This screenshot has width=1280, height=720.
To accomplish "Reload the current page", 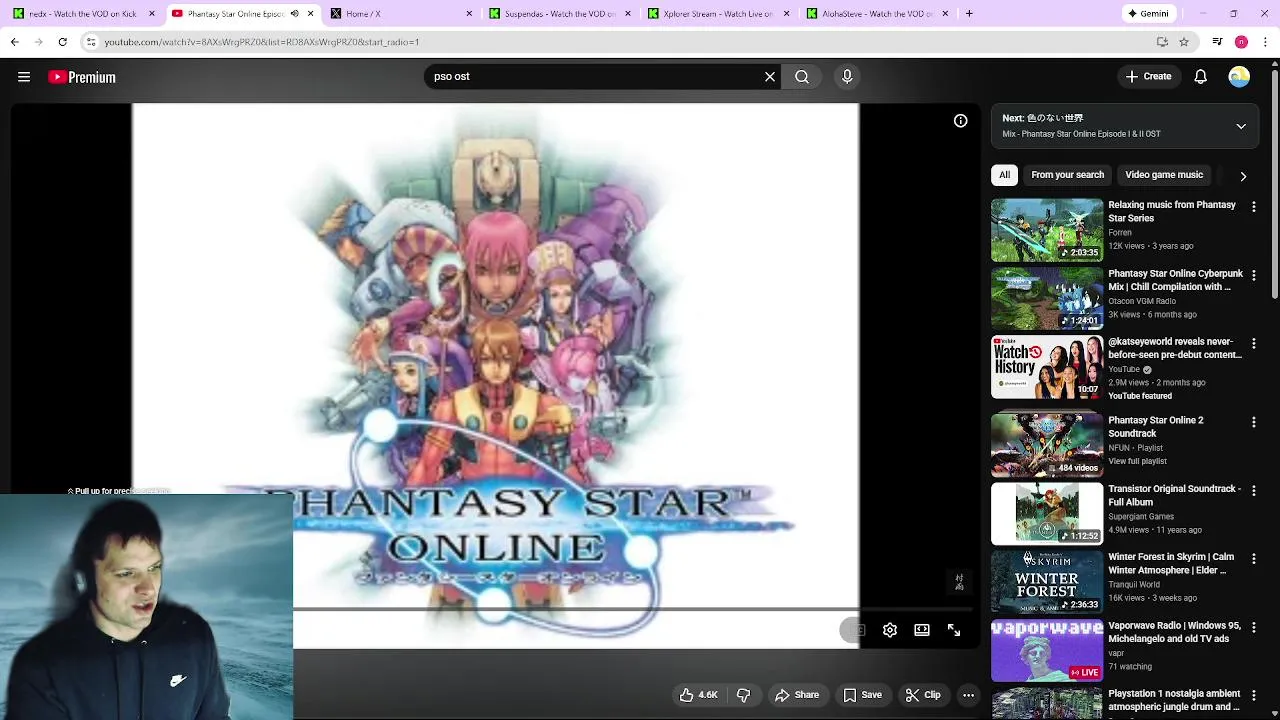I will pyautogui.click(x=62, y=42).
